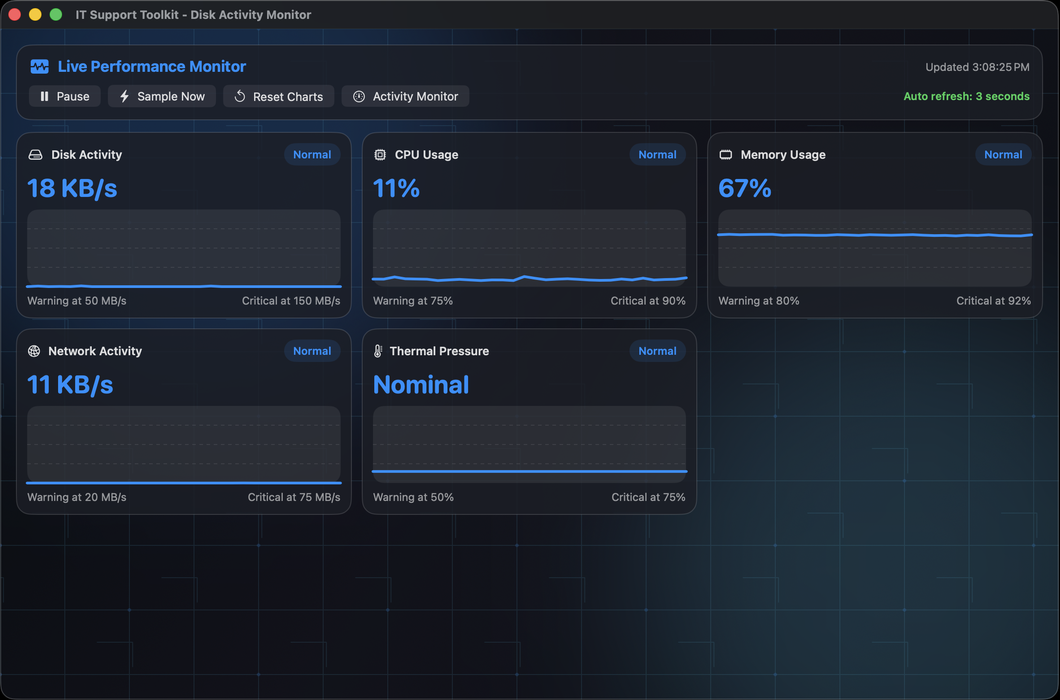Click 'Critical at 75%' under Thermal
Image resolution: width=1060 pixels, height=700 pixels.
click(x=648, y=497)
